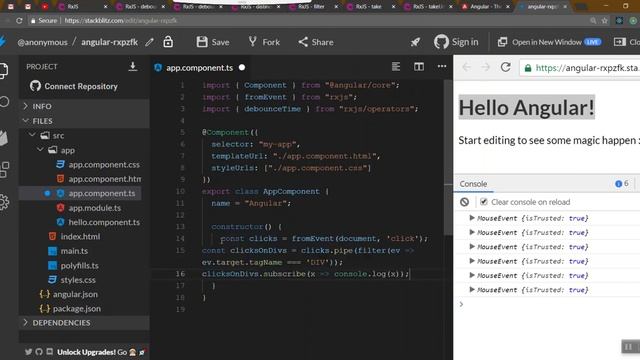This screenshot has height=360, width=640.
Task: Close unsaved app.component.ts tab dot
Action: 242,67
